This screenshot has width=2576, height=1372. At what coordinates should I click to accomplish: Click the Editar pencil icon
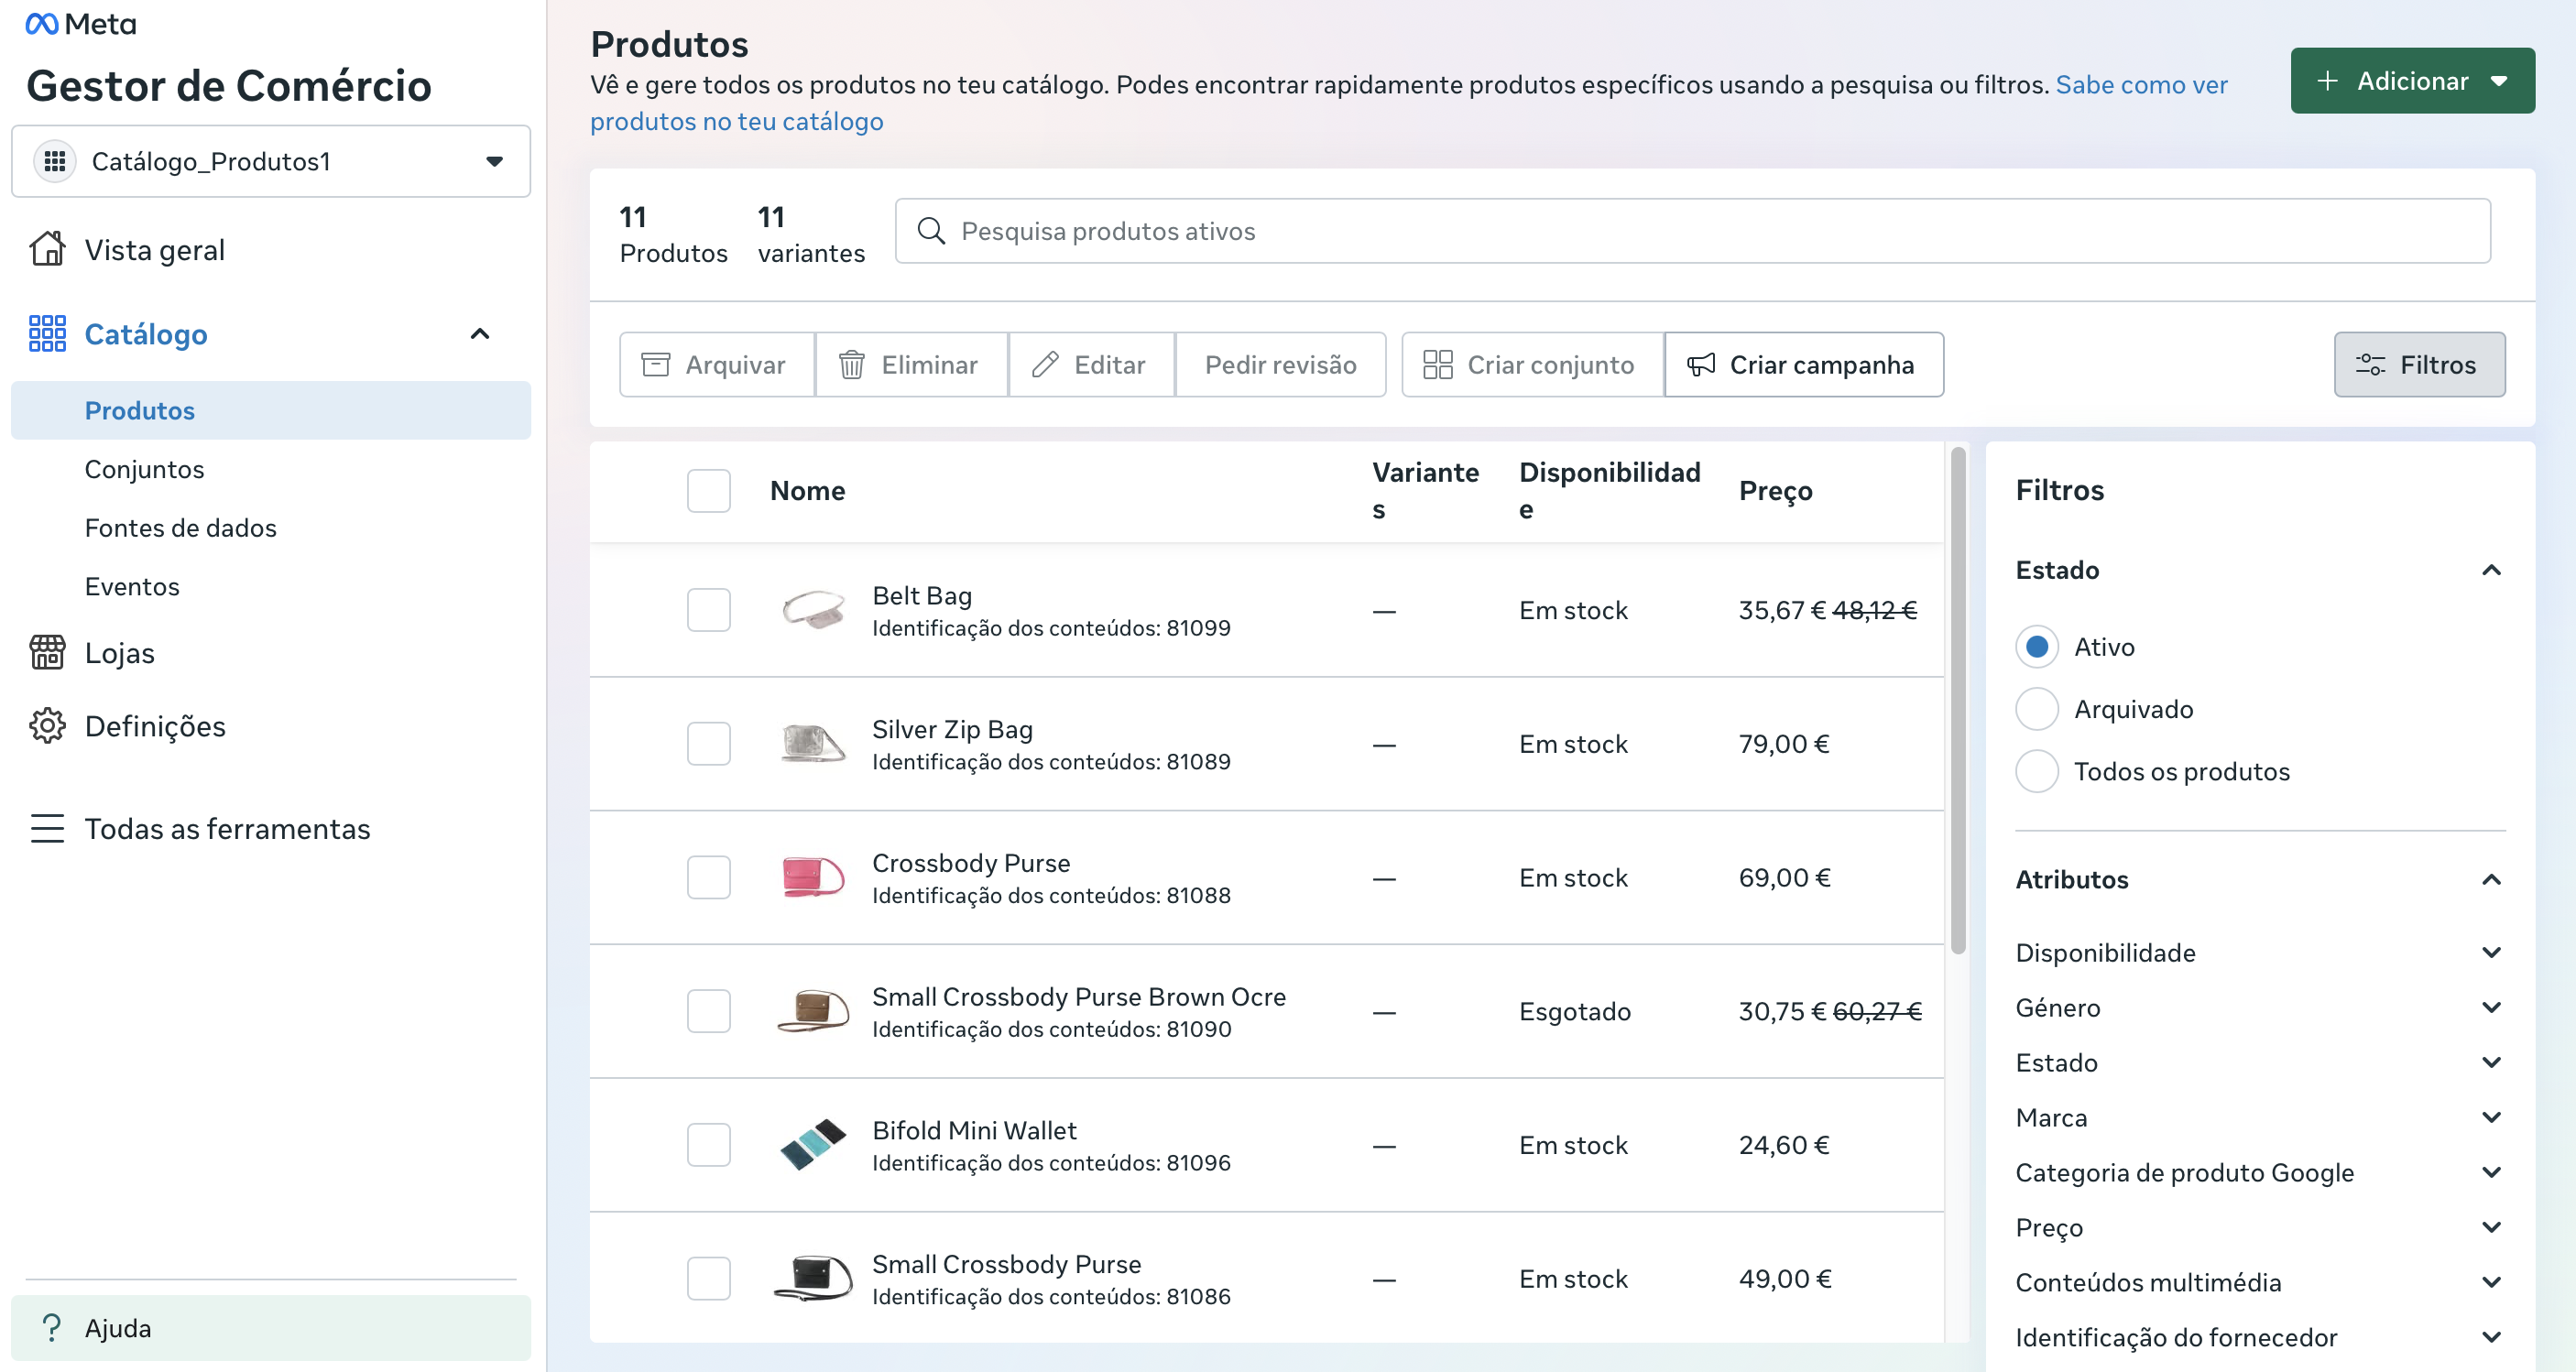1045,365
